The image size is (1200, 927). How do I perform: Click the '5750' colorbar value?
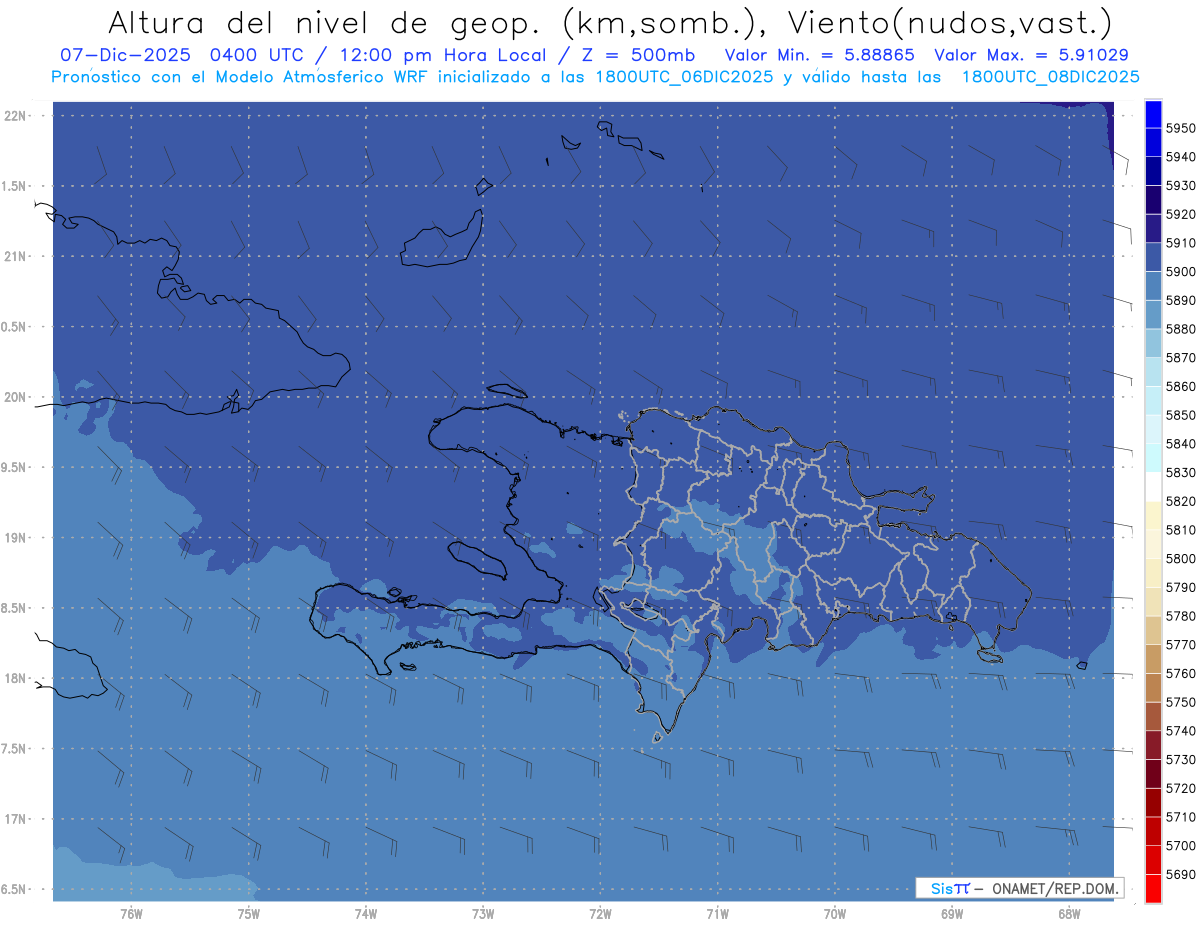click(x=1181, y=702)
